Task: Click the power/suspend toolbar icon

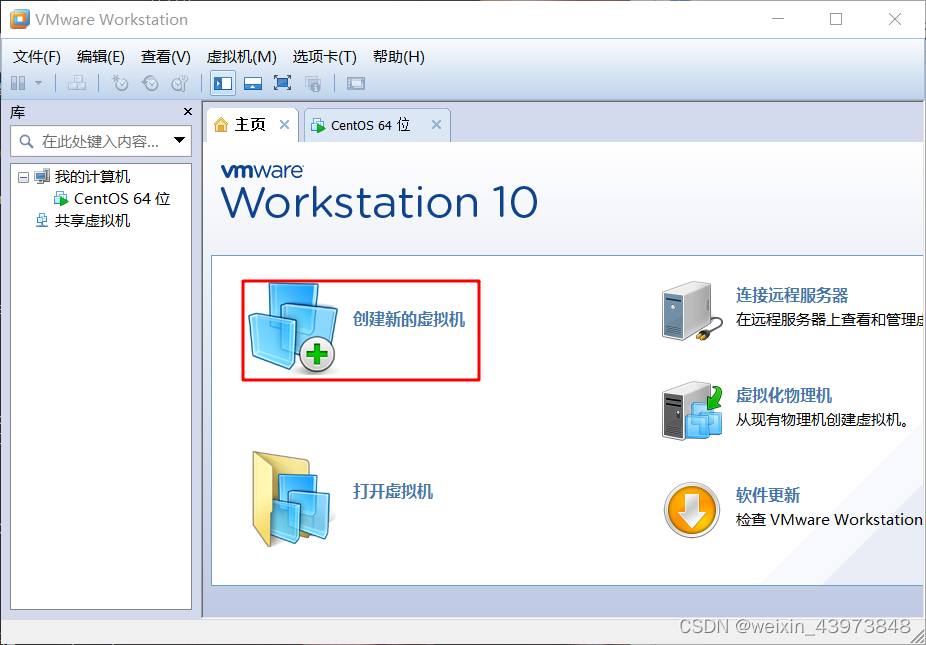Action: [x=18, y=83]
